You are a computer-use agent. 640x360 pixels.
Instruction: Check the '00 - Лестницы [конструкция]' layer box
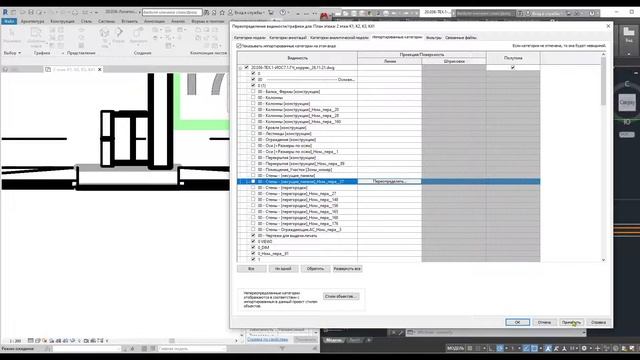click(x=253, y=133)
